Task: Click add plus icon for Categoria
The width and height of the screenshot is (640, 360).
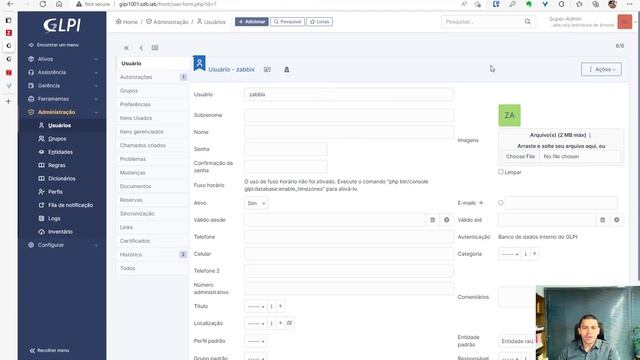Action: tap(534, 254)
